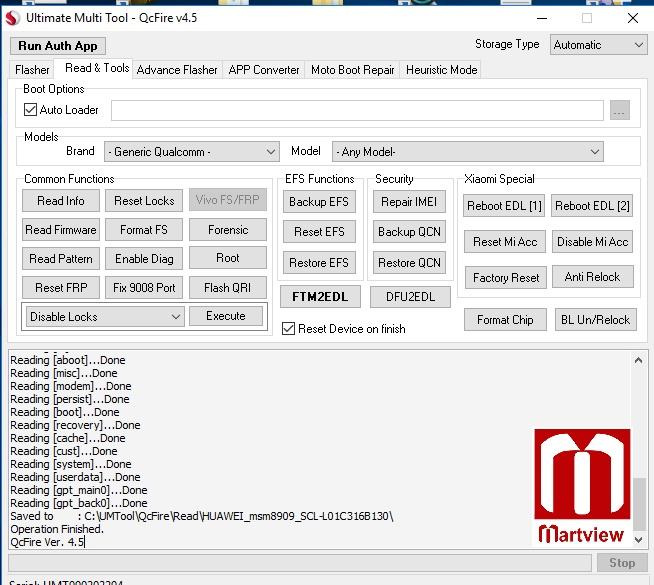Expand the Brand combo box
The height and width of the screenshot is (585, 654).
192,152
